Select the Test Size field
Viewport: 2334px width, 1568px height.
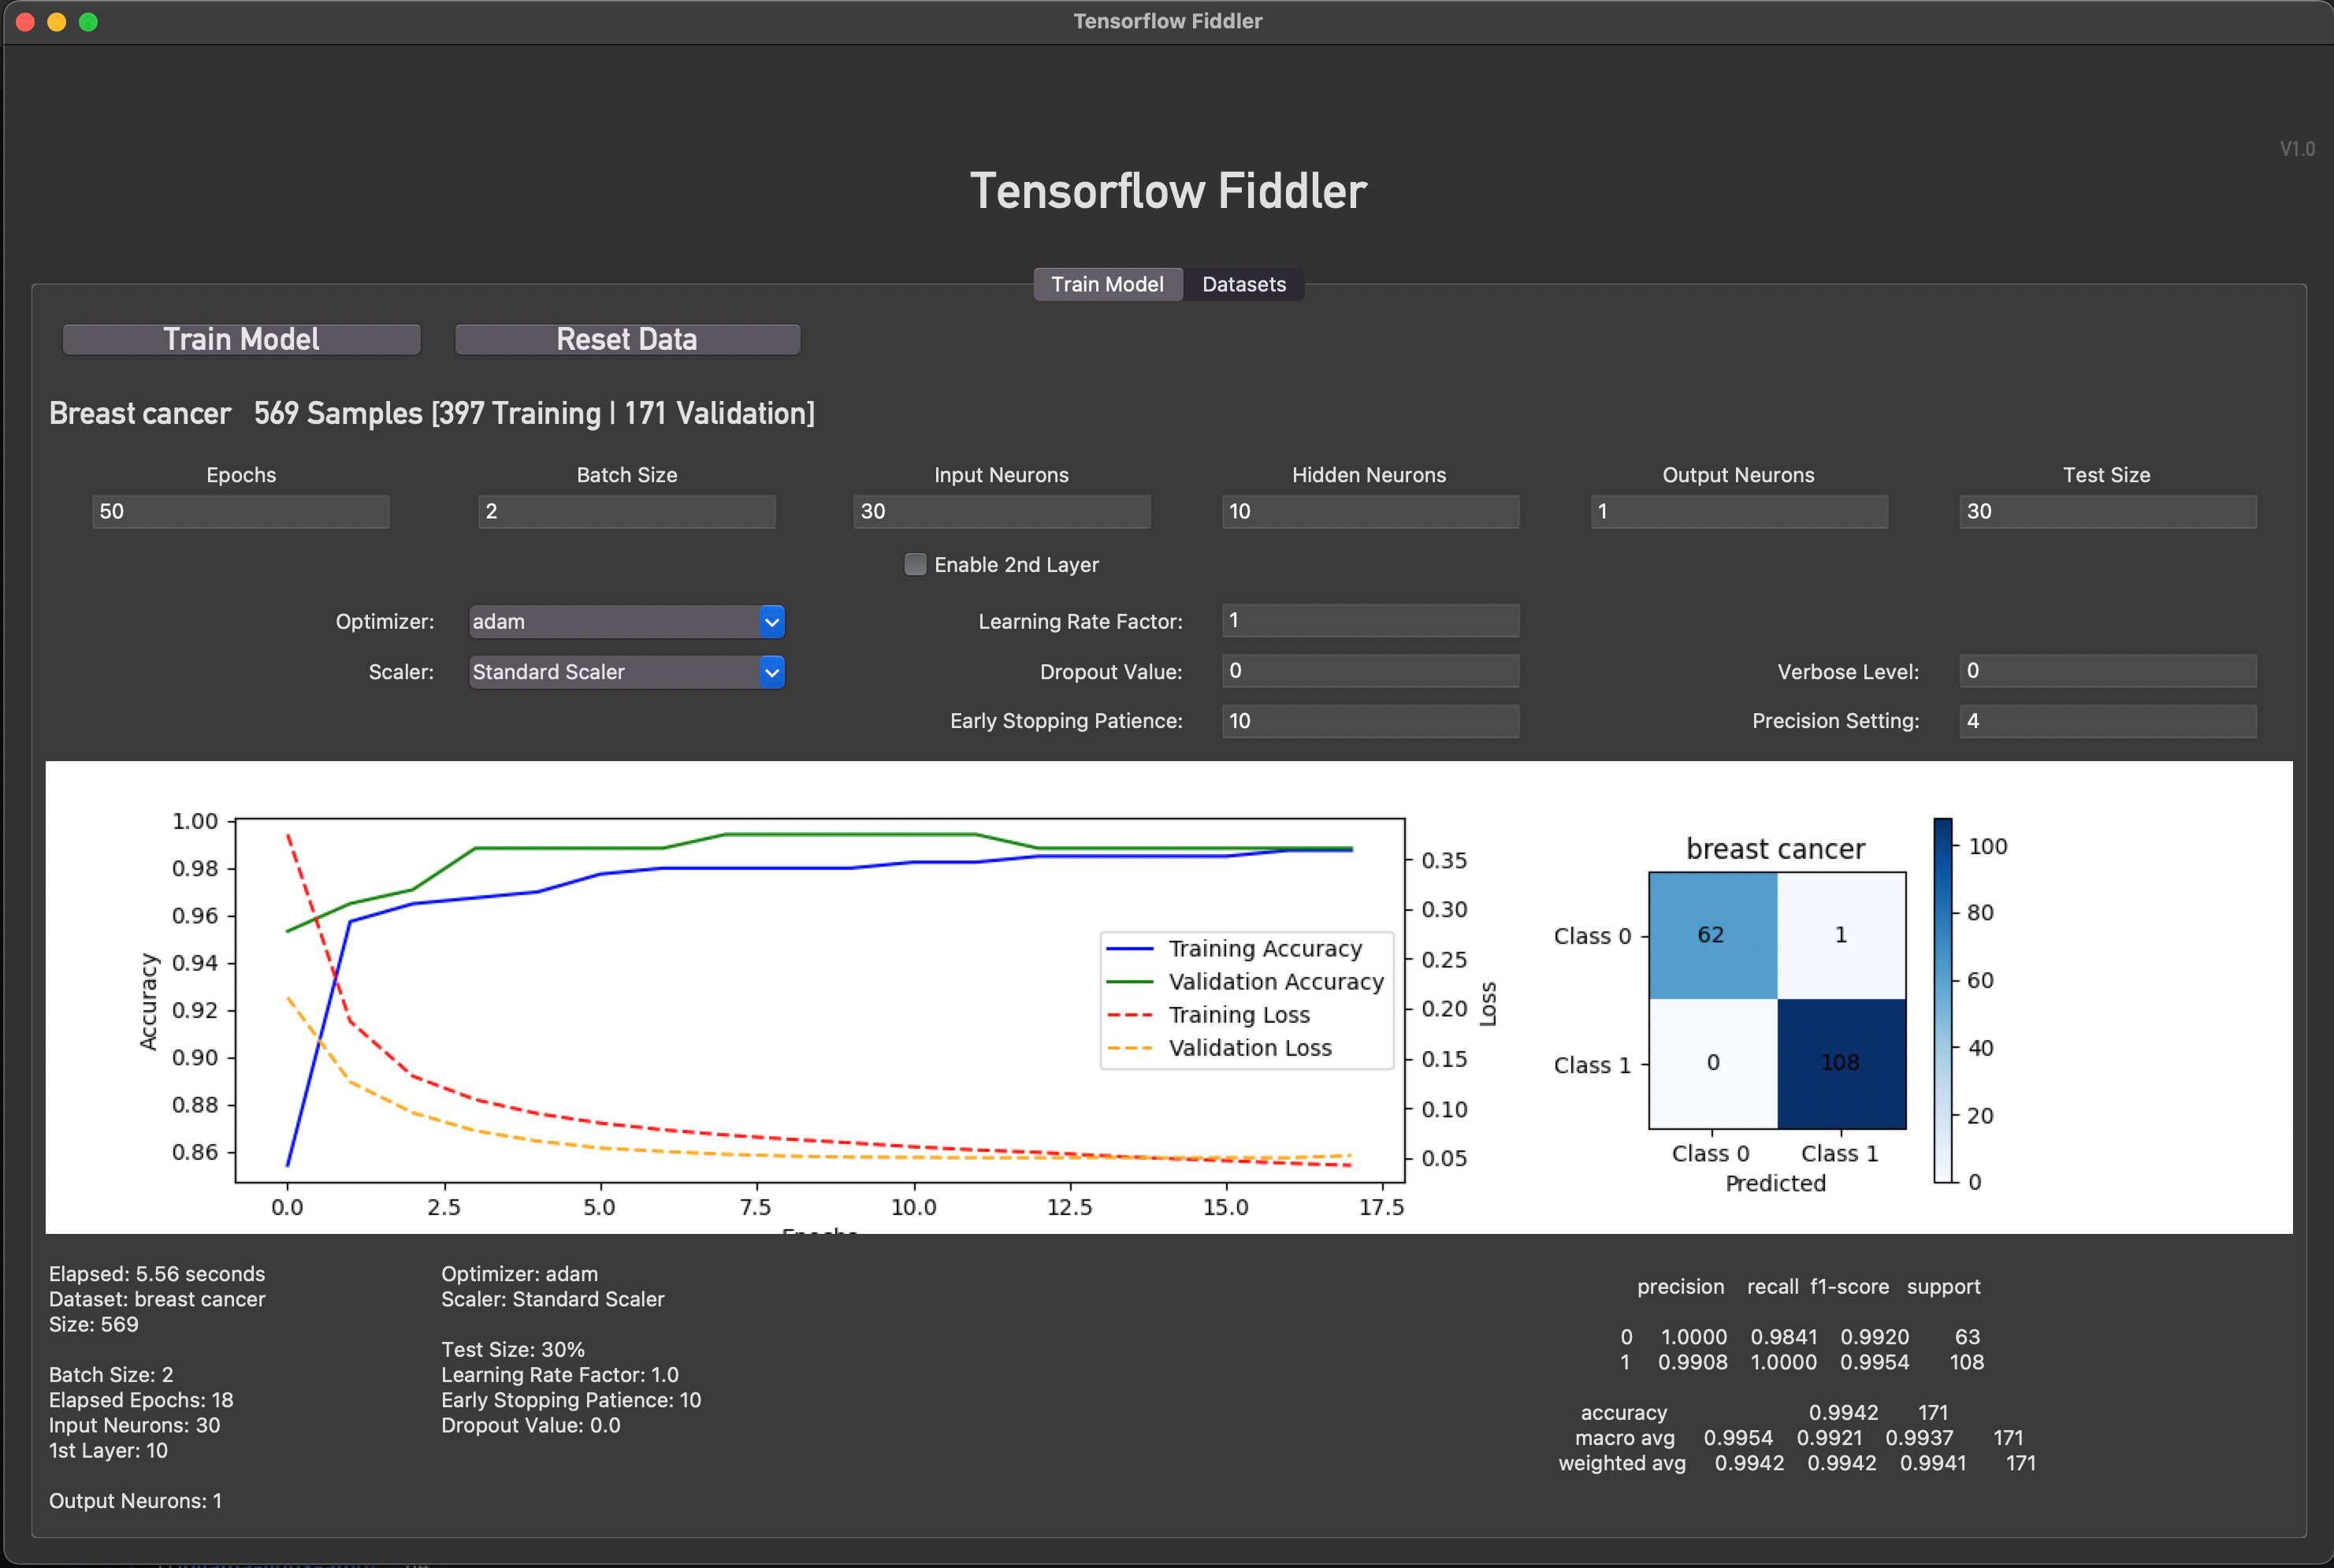click(2106, 511)
